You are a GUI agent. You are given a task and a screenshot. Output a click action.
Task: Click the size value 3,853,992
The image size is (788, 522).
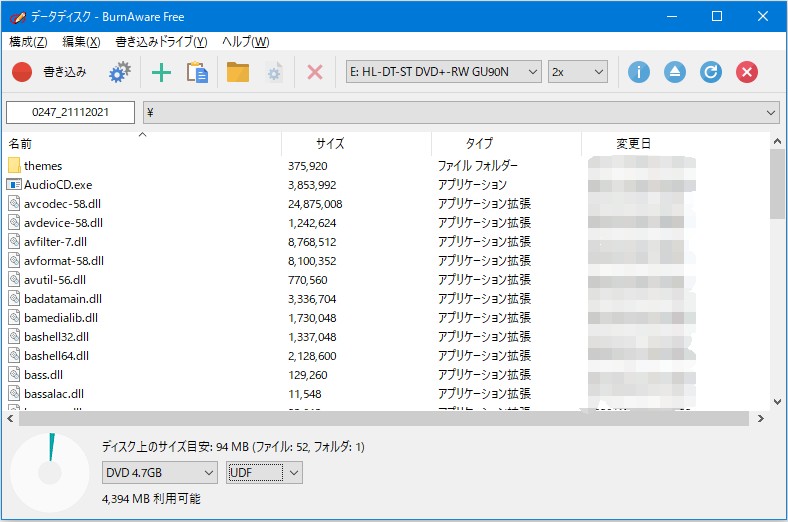click(312, 185)
